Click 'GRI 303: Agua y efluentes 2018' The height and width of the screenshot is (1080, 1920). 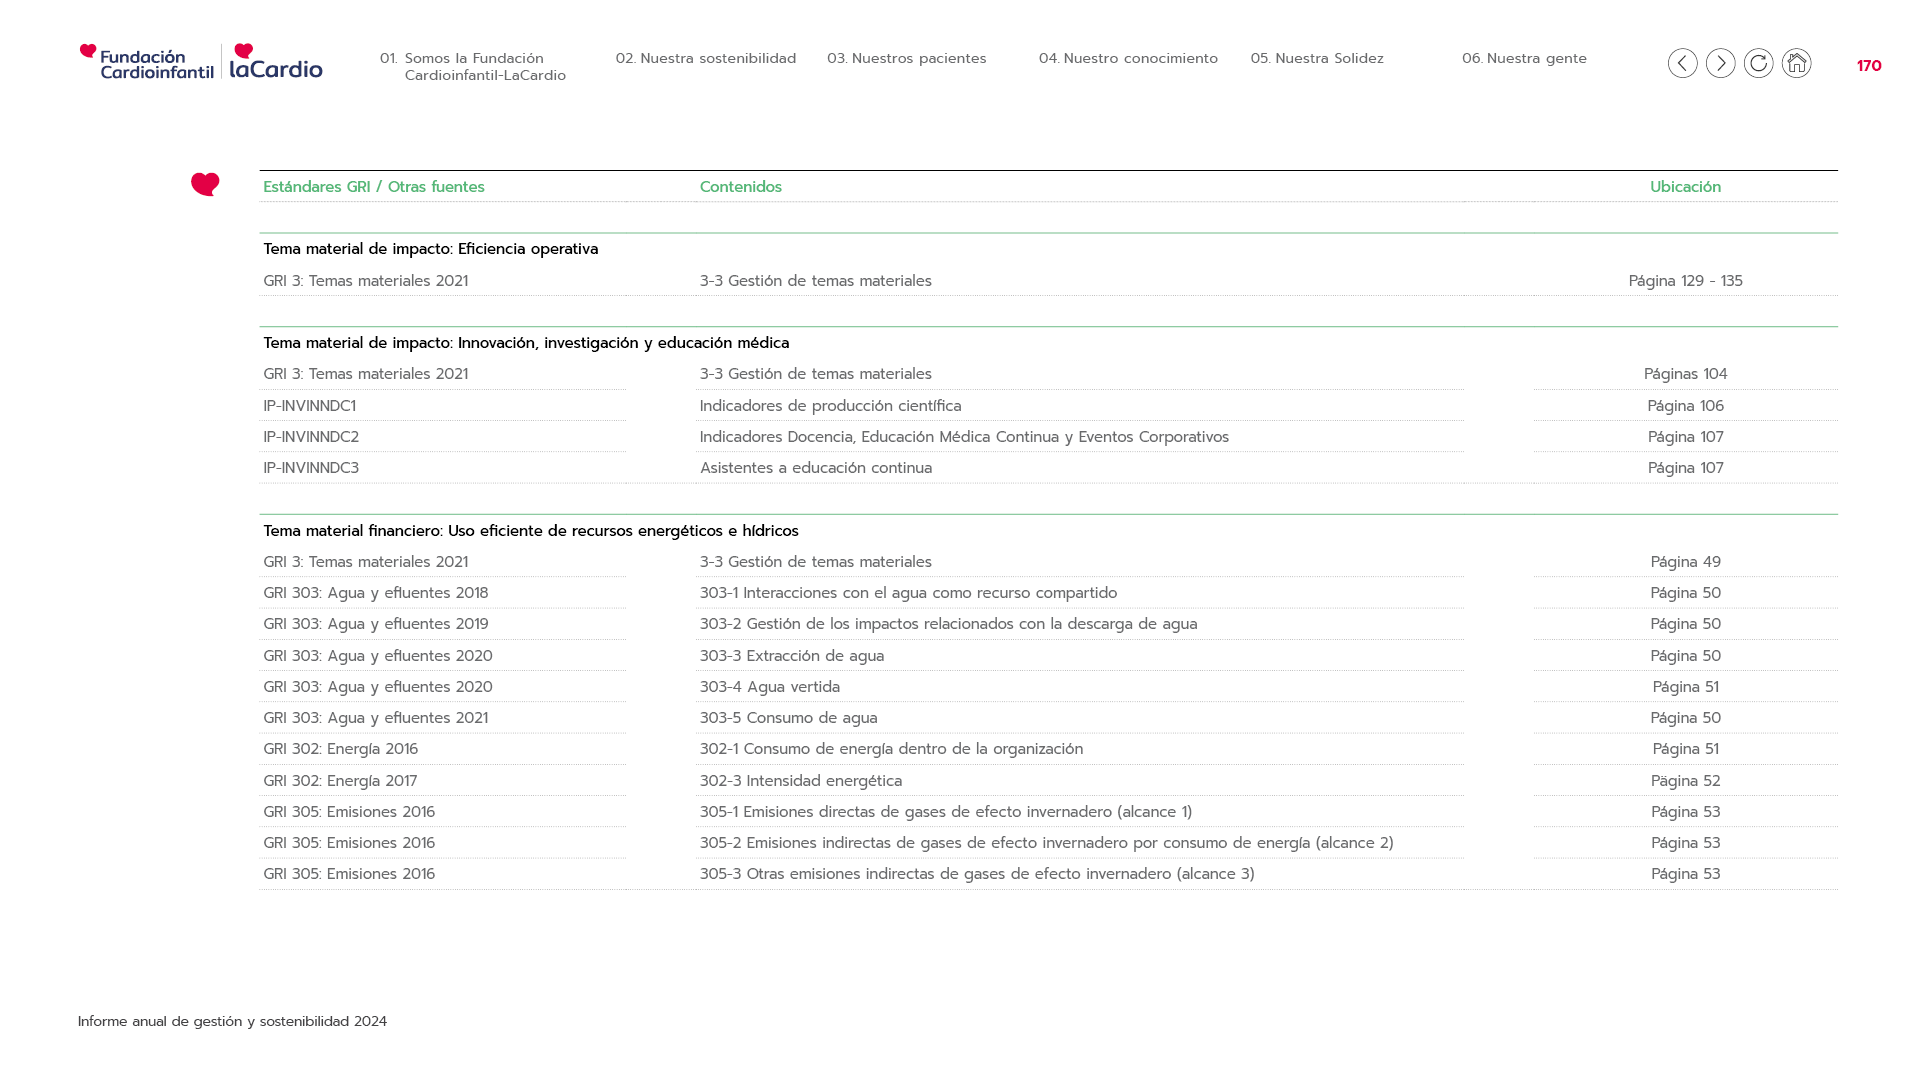tap(376, 593)
